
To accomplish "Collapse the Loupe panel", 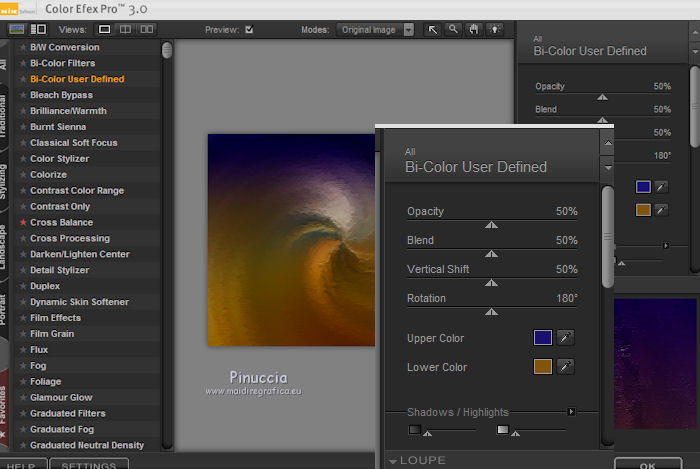I will [394, 461].
